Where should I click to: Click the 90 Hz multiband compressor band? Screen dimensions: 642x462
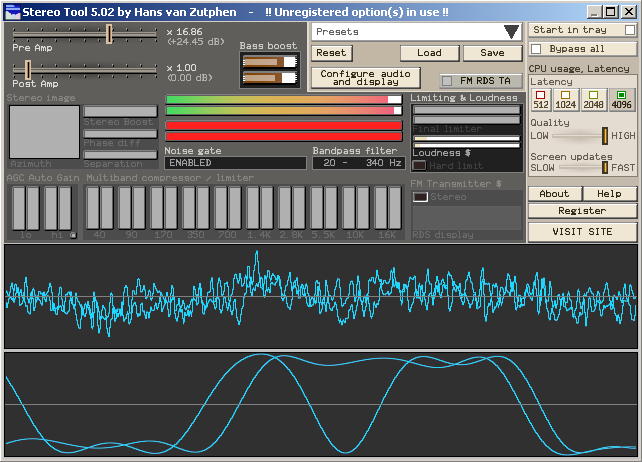[131, 208]
